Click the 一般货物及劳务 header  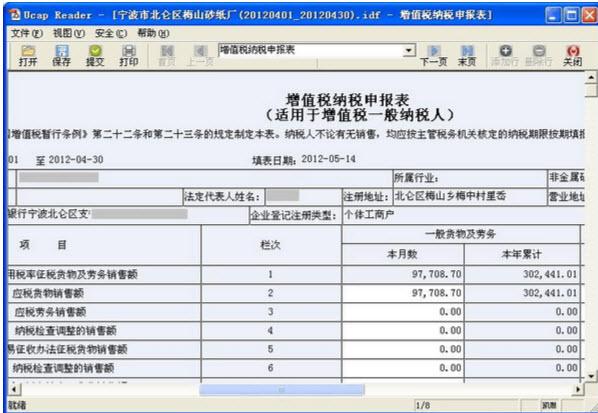[x=460, y=234]
